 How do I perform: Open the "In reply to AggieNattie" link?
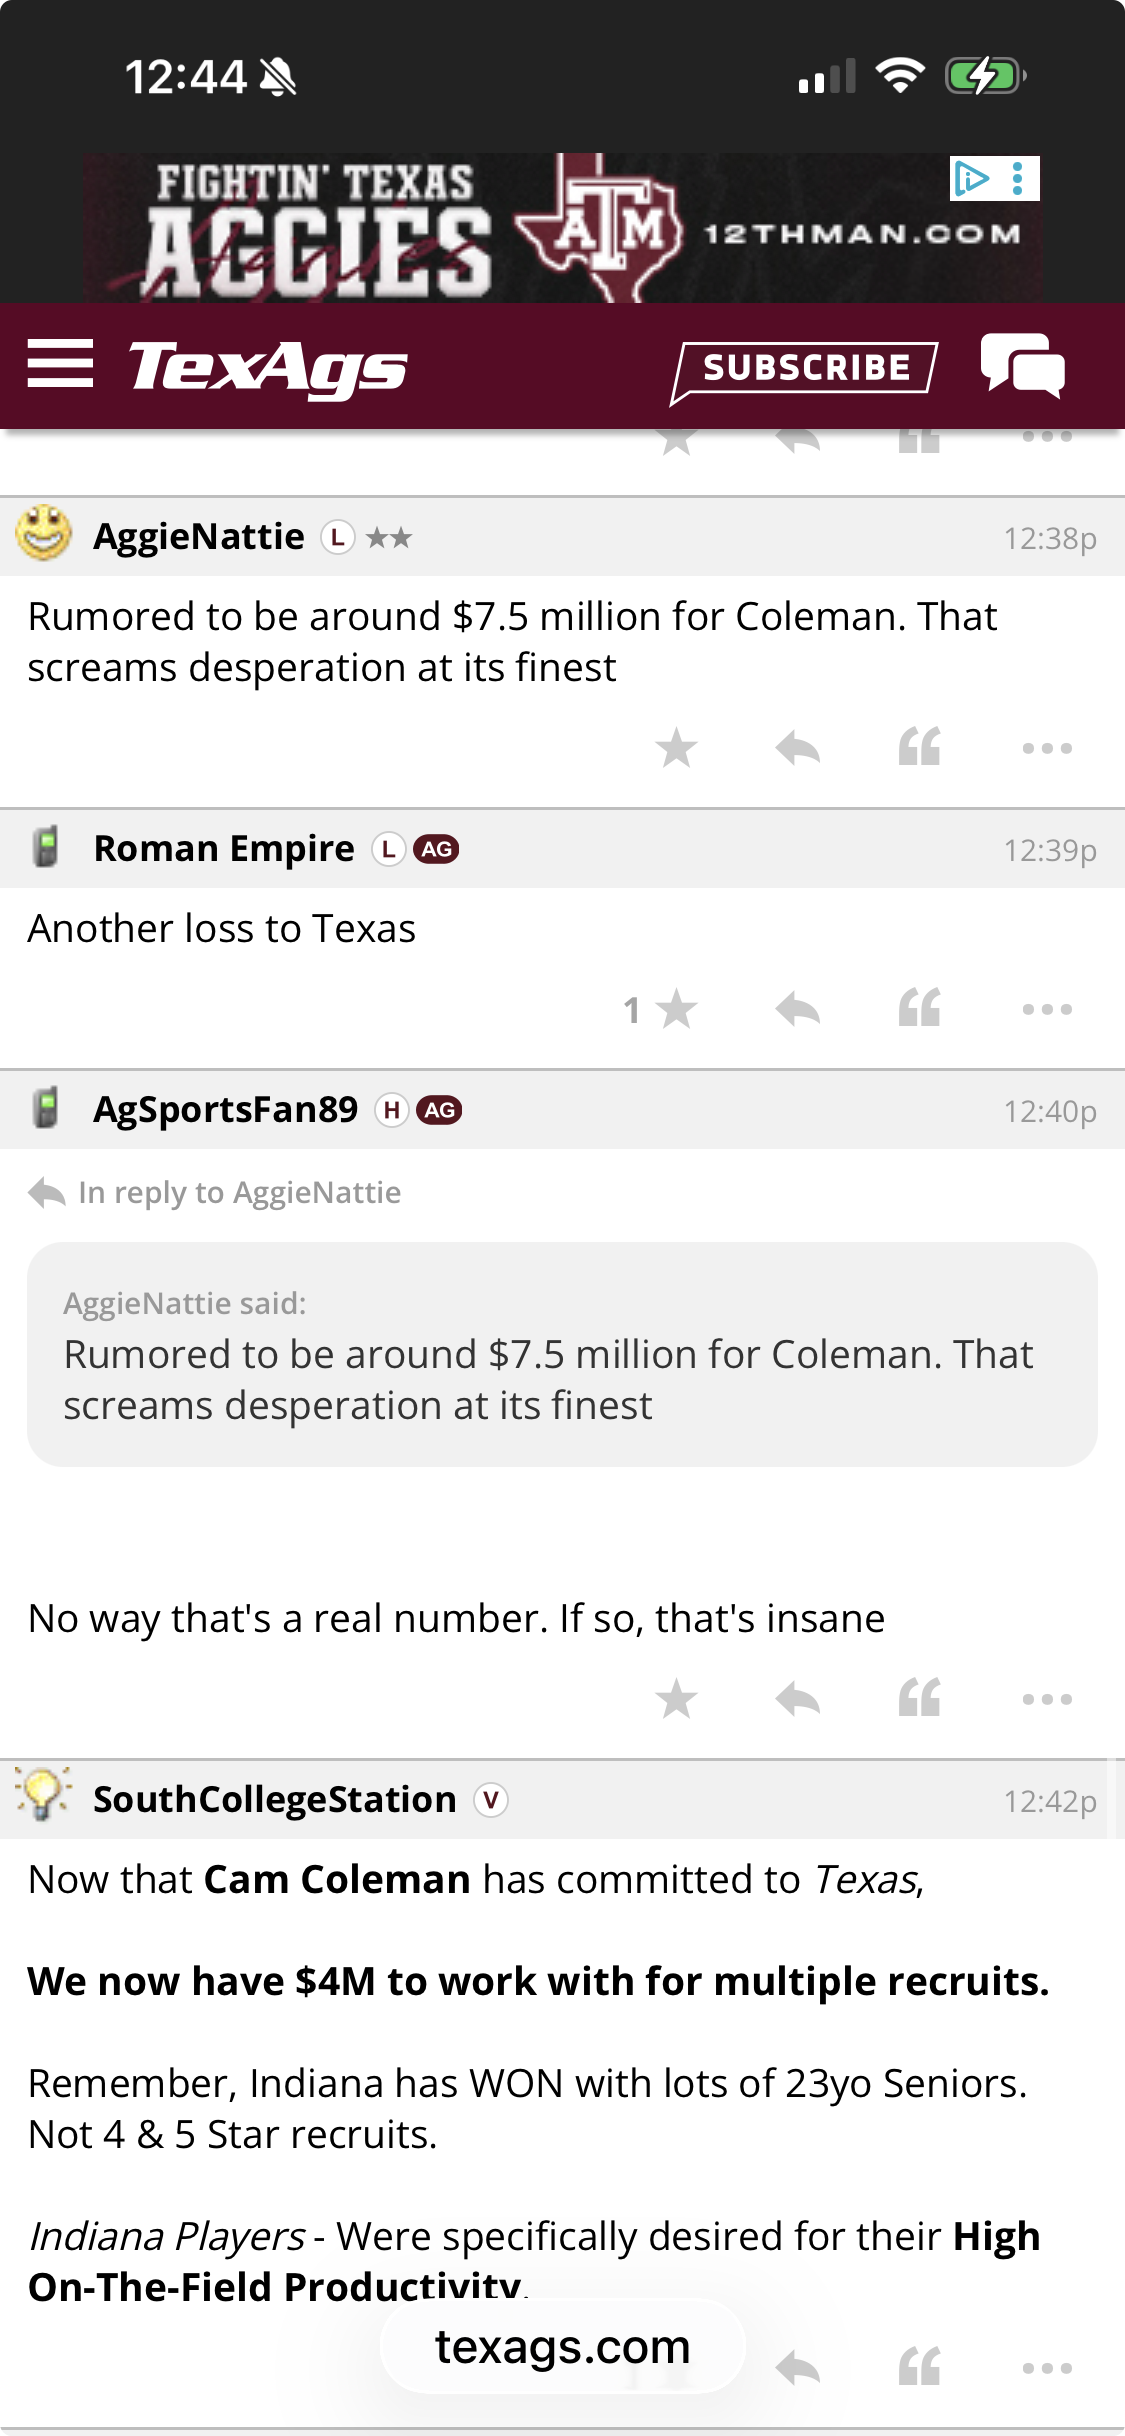(x=239, y=1193)
